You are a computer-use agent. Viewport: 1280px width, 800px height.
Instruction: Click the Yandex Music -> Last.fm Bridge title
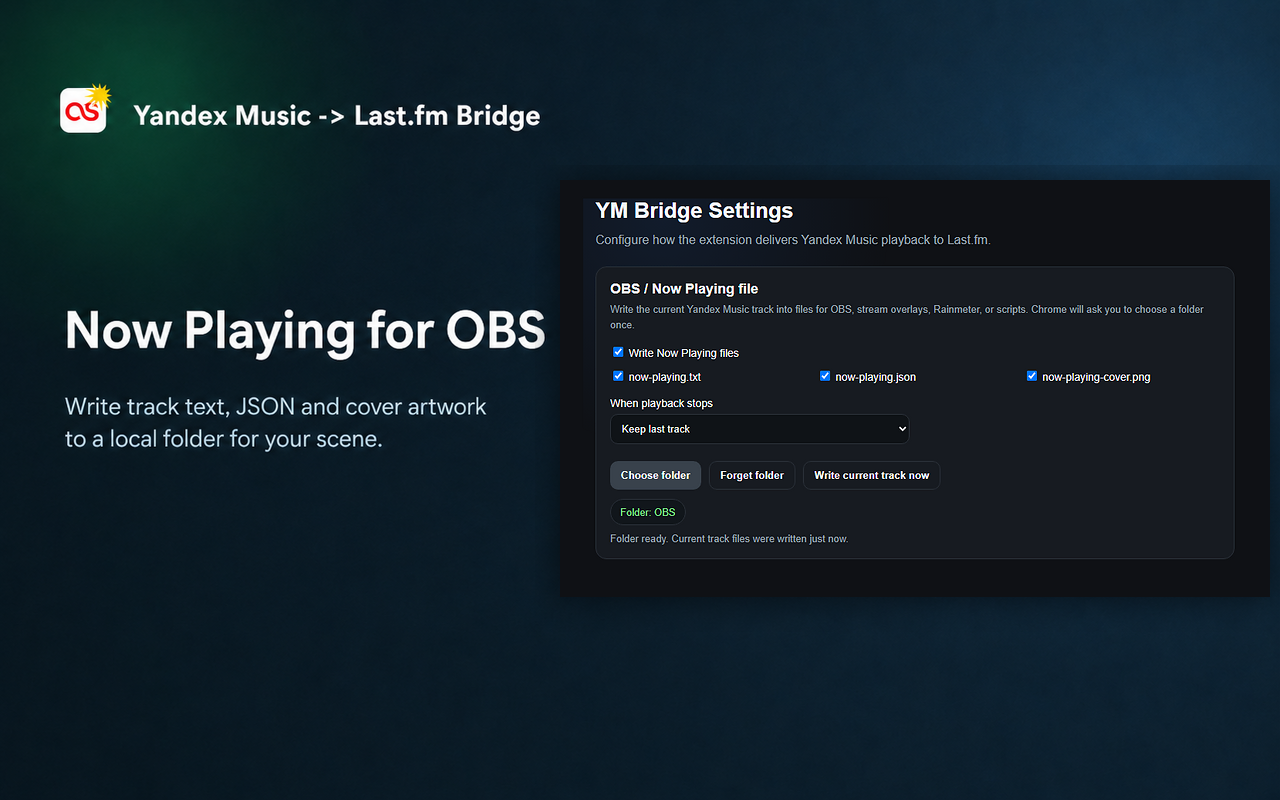337,116
